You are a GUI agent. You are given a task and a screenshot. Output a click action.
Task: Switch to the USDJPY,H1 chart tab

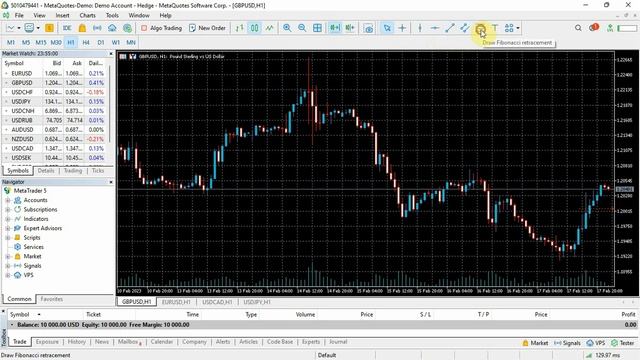[x=257, y=302]
